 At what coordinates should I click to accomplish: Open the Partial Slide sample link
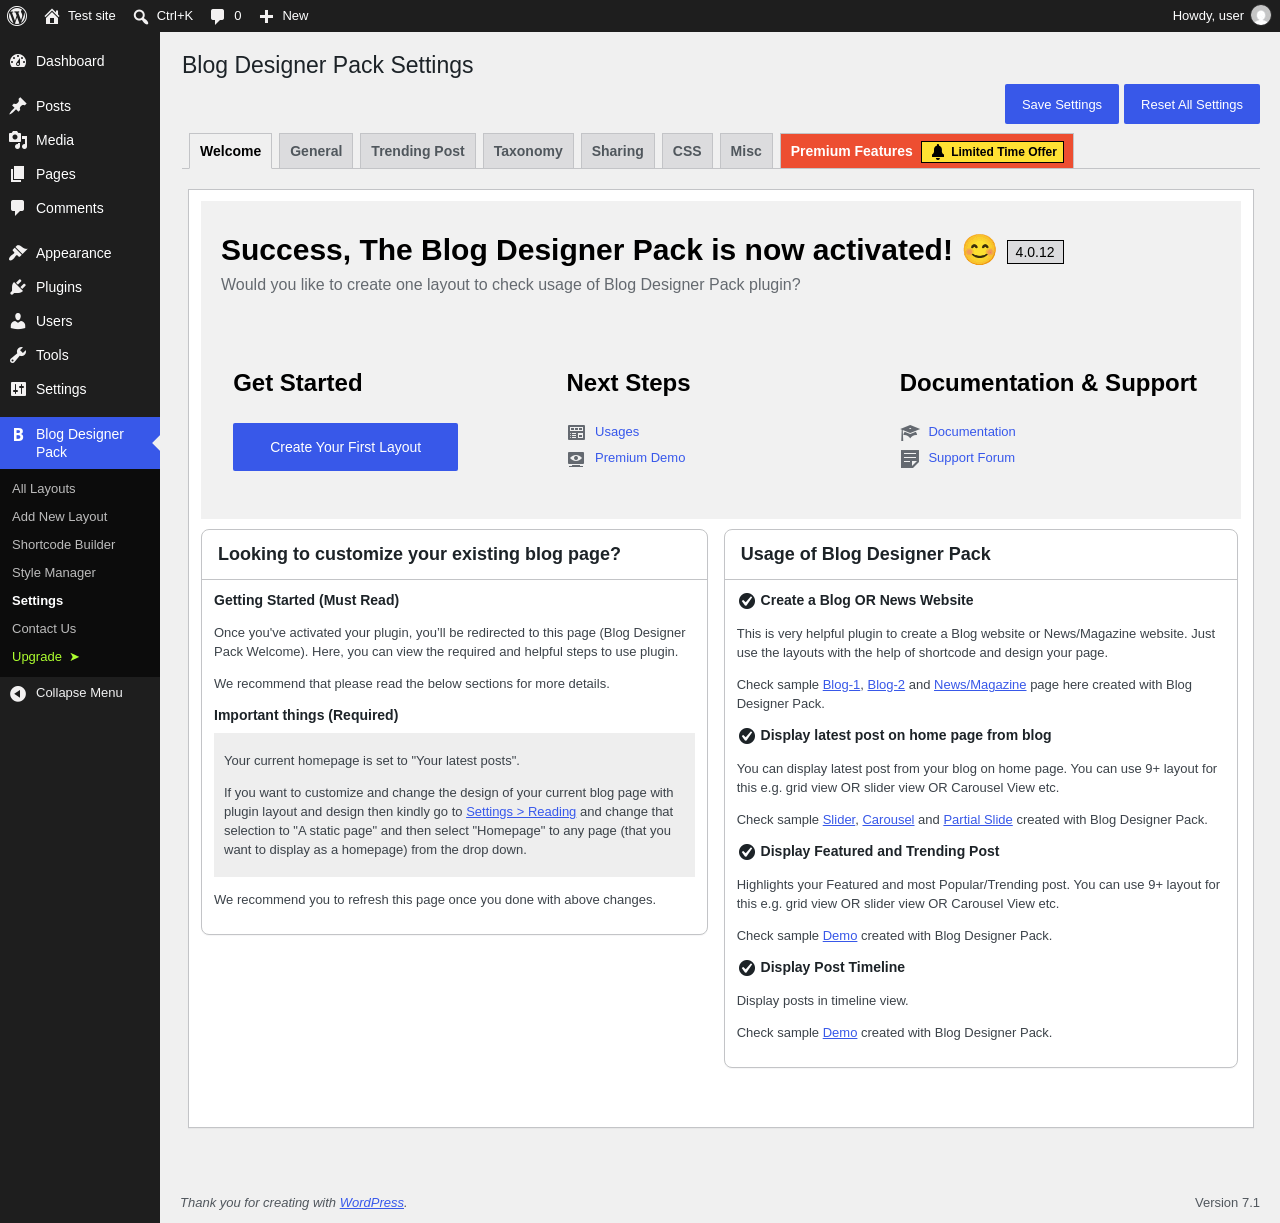pos(978,820)
